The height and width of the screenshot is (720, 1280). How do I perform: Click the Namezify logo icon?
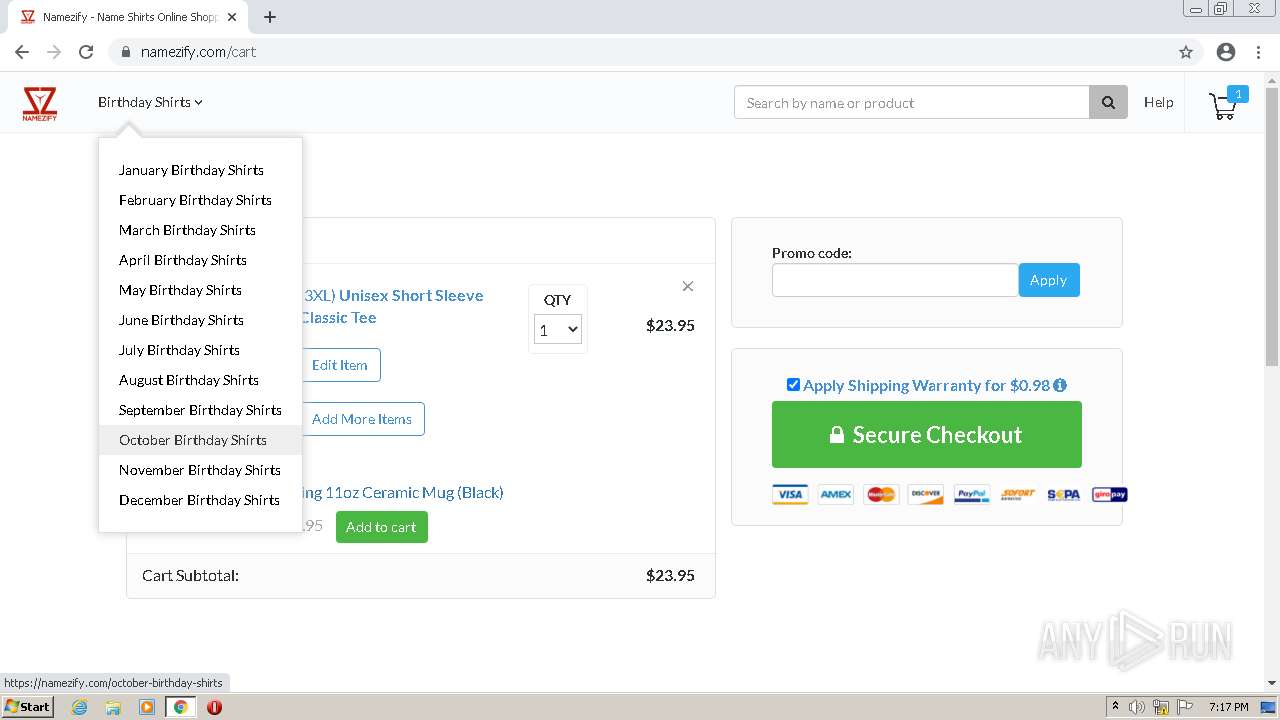40,103
